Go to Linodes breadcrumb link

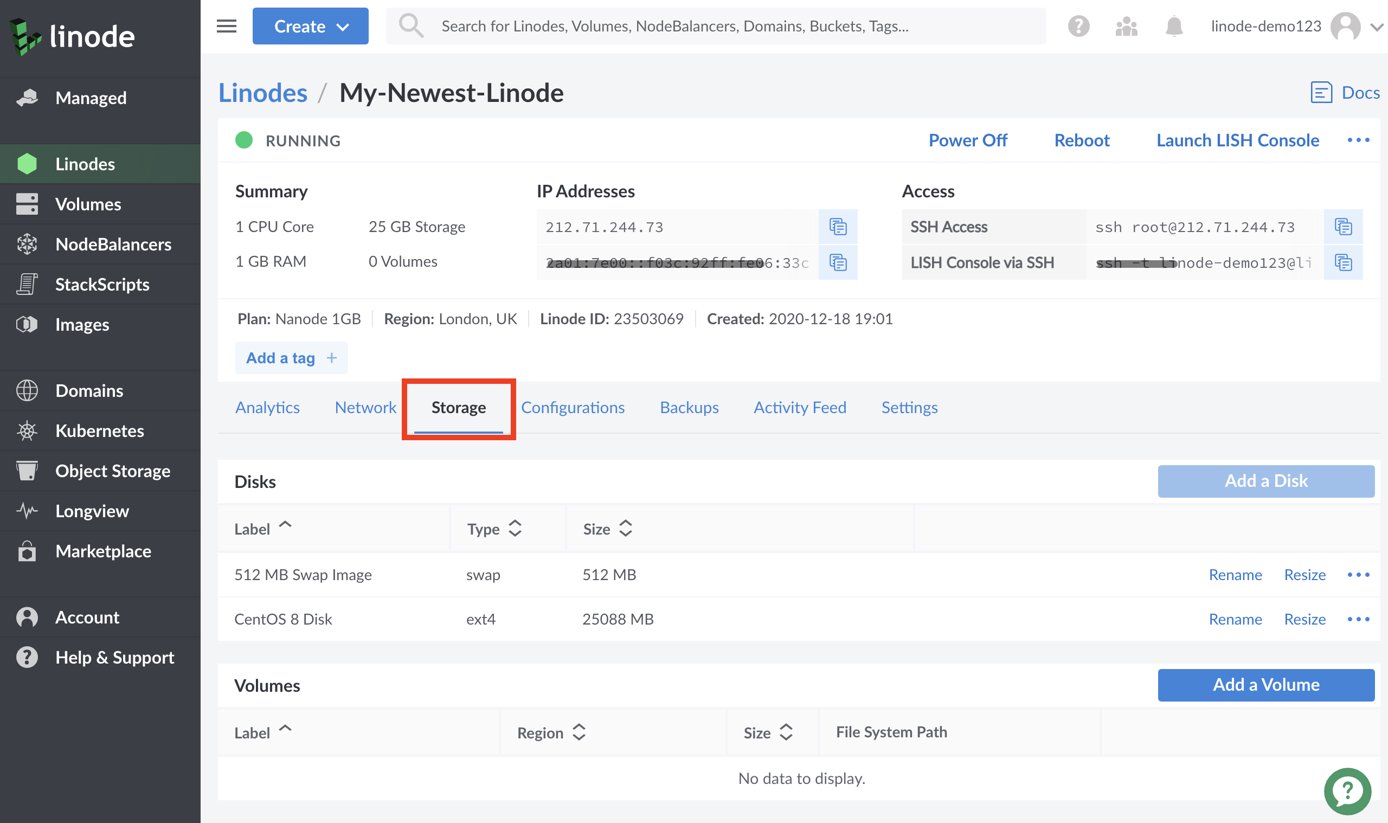point(263,93)
